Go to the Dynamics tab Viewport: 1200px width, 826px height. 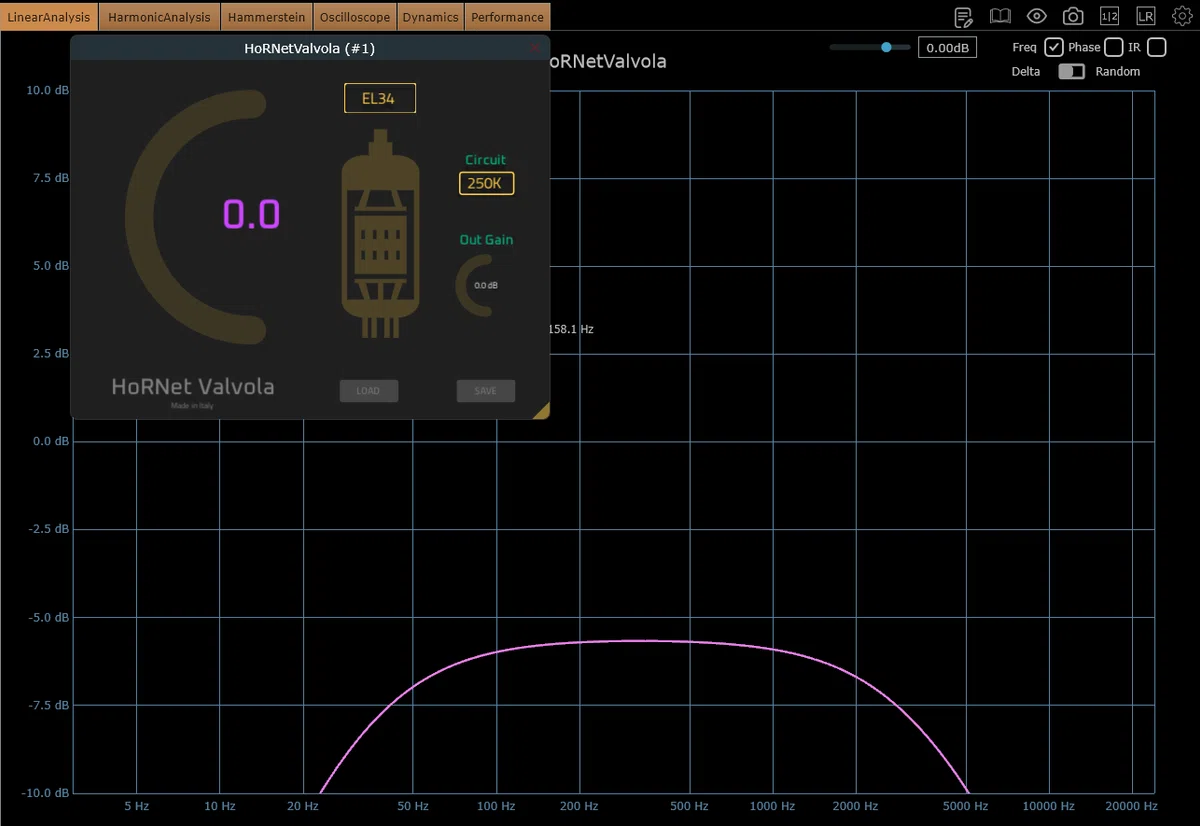tap(431, 17)
